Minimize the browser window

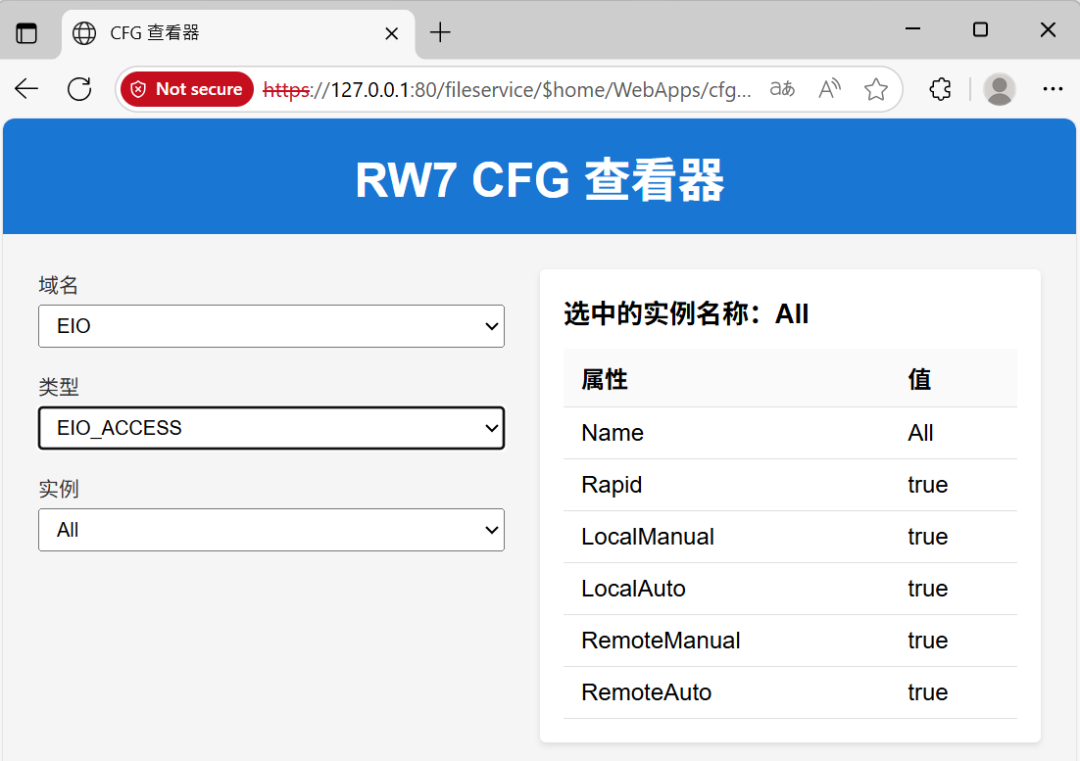pyautogui.click(x=913, y=29)
